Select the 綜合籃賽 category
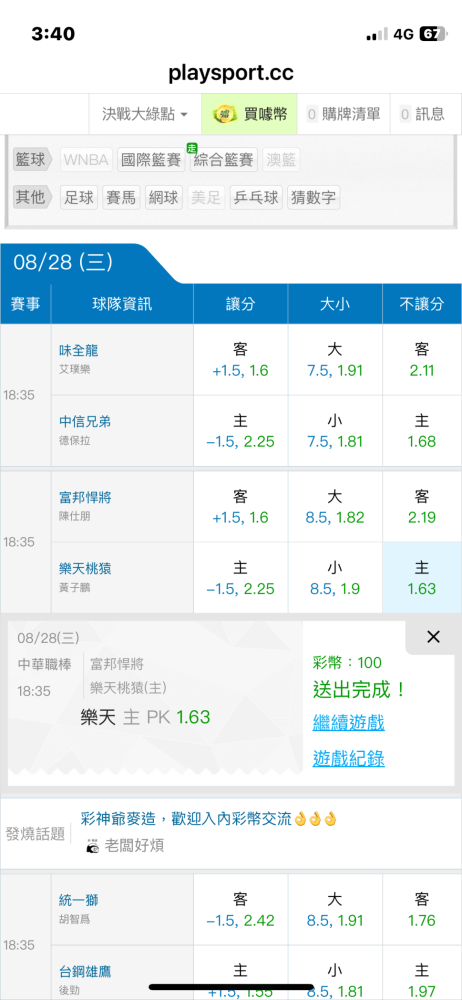Screen dimensions: 462x1000 [224, 159]
